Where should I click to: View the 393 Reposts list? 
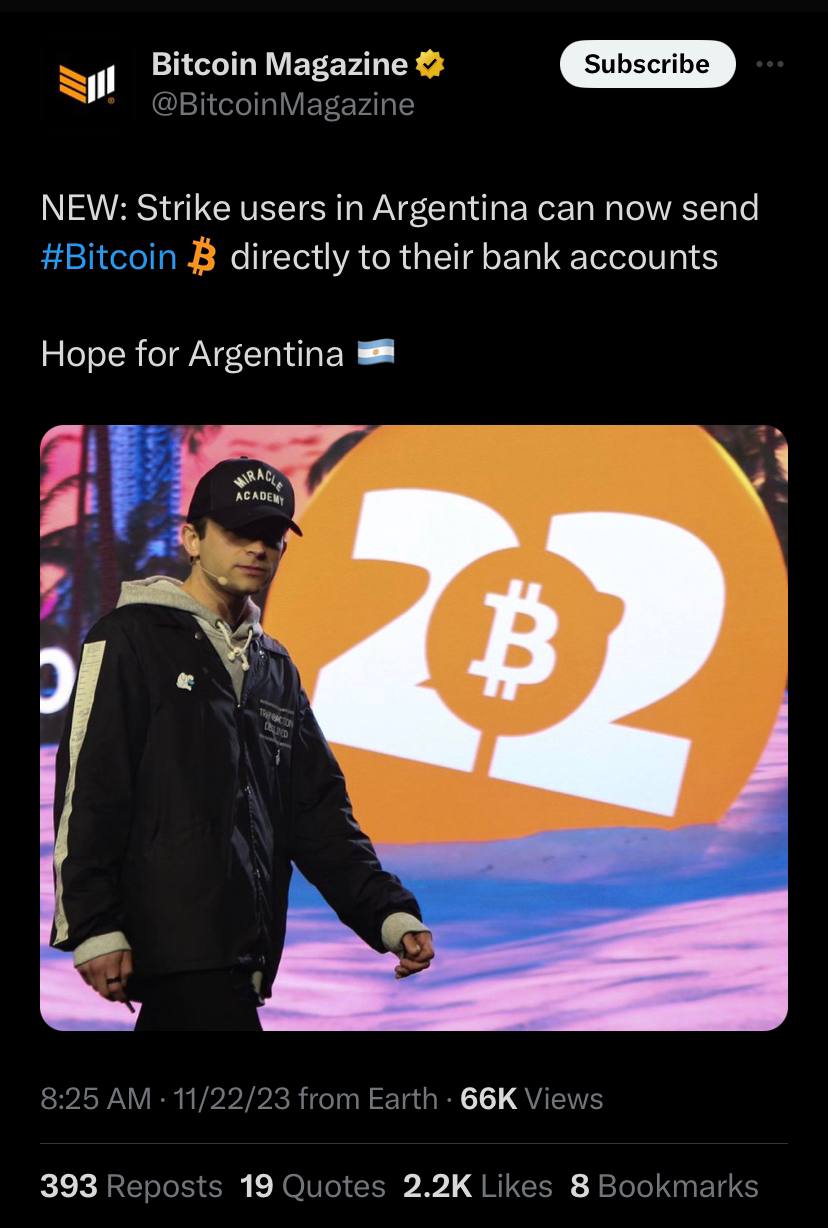131,1186
